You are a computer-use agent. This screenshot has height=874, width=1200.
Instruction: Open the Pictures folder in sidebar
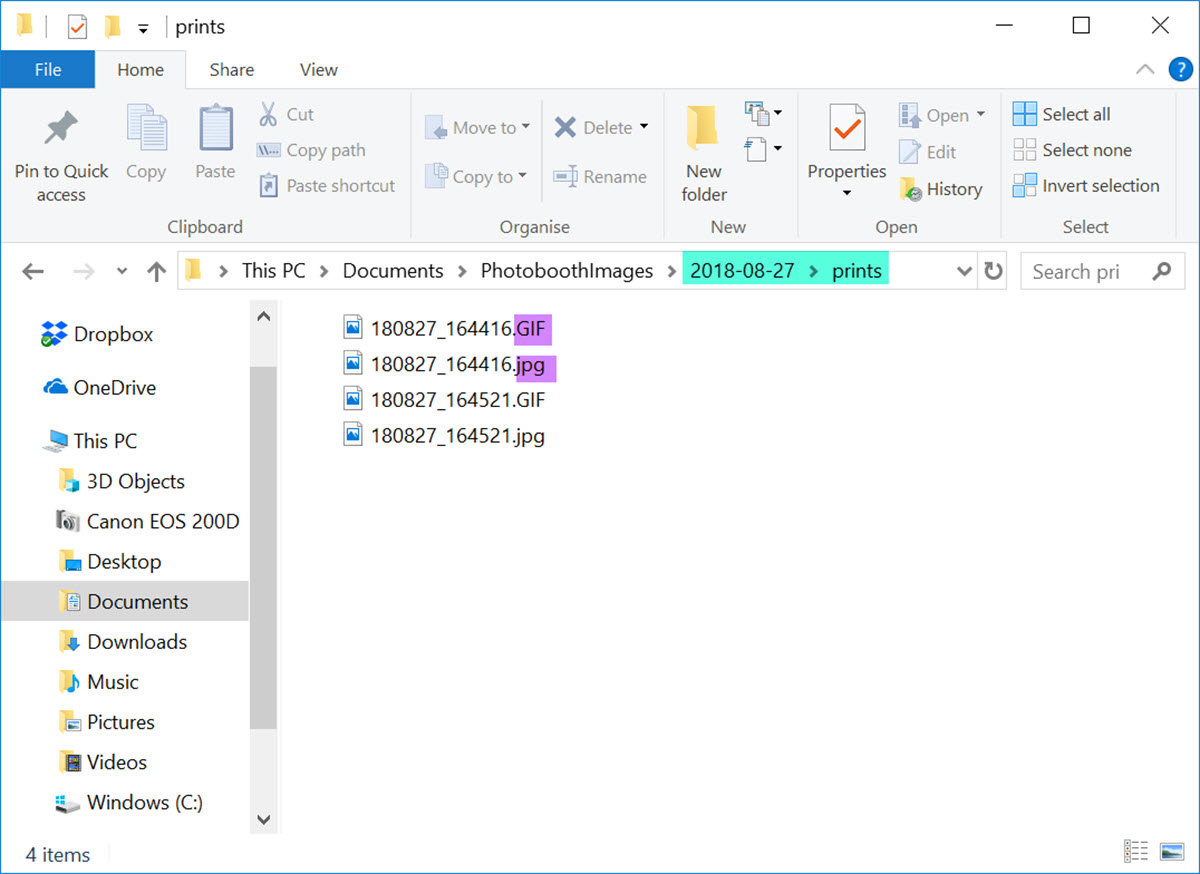[x=106, y=721]
